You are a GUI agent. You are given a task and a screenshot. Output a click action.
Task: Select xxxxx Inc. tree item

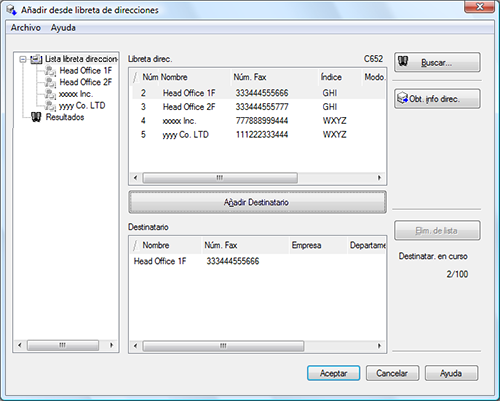pos(76,94)
